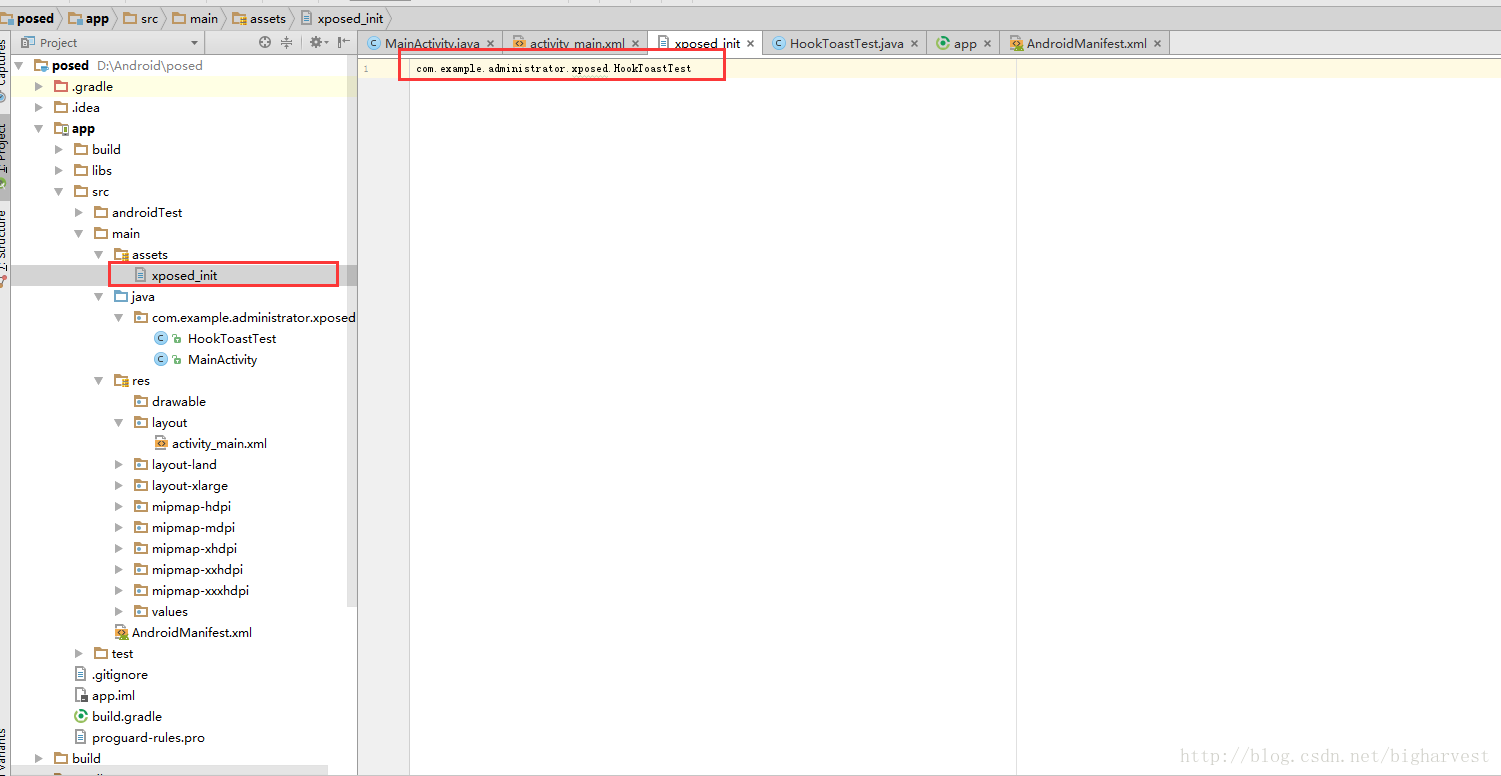Screen dimensions: 1501x776
Task: Select xposed_init file in project tree
Action: click(184, 275)
